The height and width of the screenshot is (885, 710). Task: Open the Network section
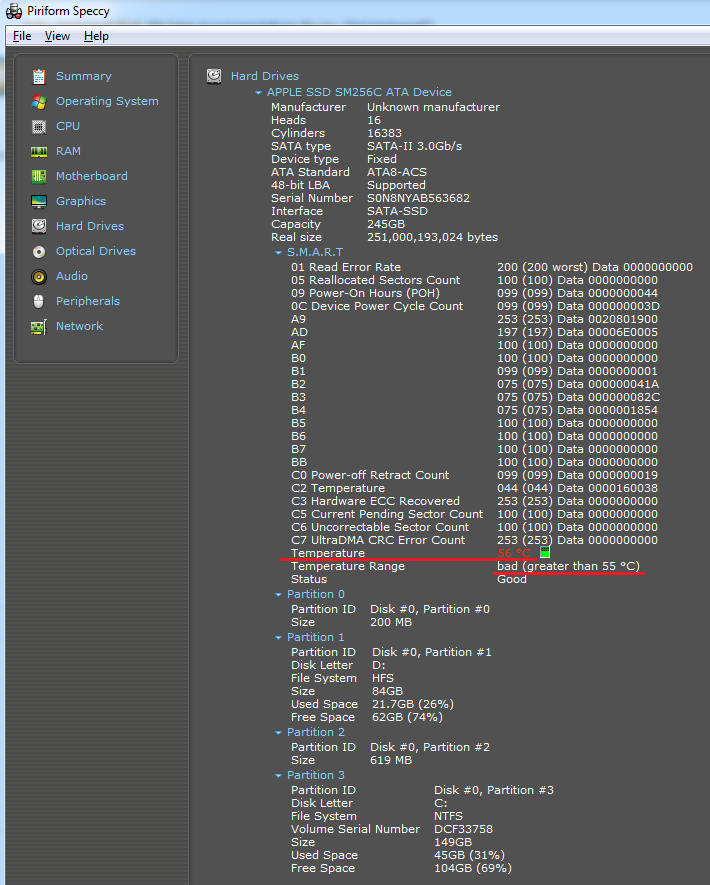(79, 326)
